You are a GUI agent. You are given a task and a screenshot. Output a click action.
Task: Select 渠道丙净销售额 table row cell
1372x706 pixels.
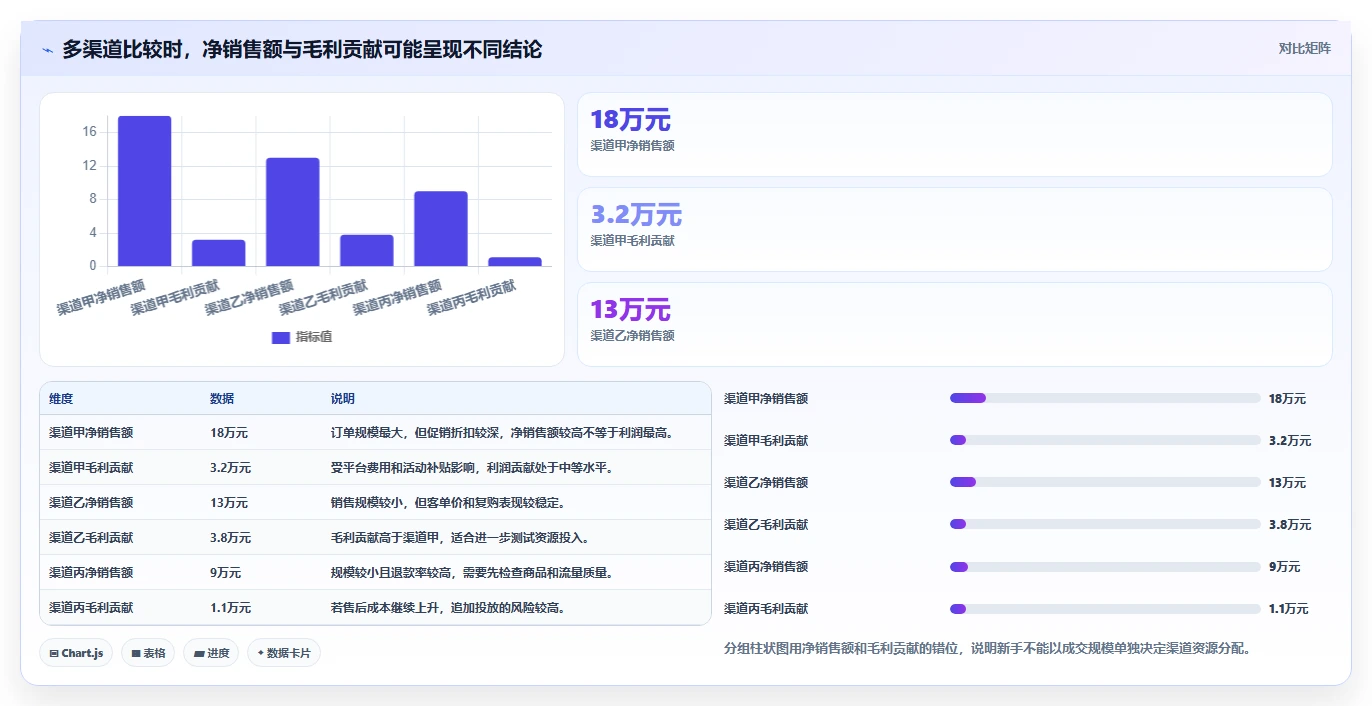coord(91,573)
